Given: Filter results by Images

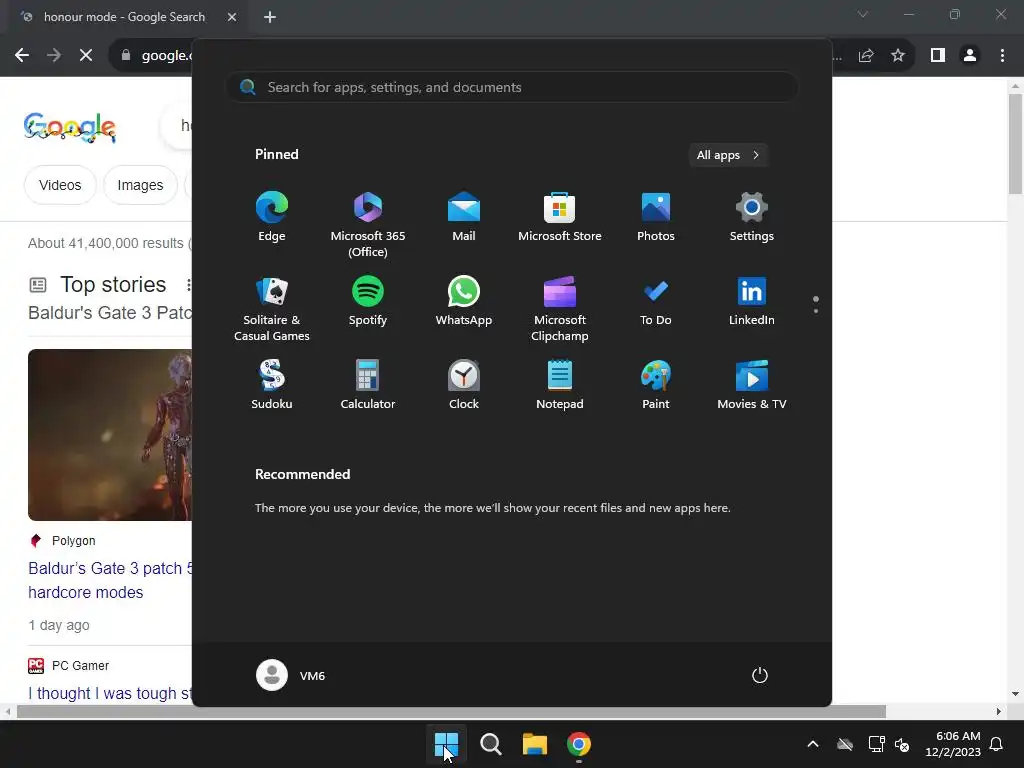Looking at the screenshot, I should [140, 185].
